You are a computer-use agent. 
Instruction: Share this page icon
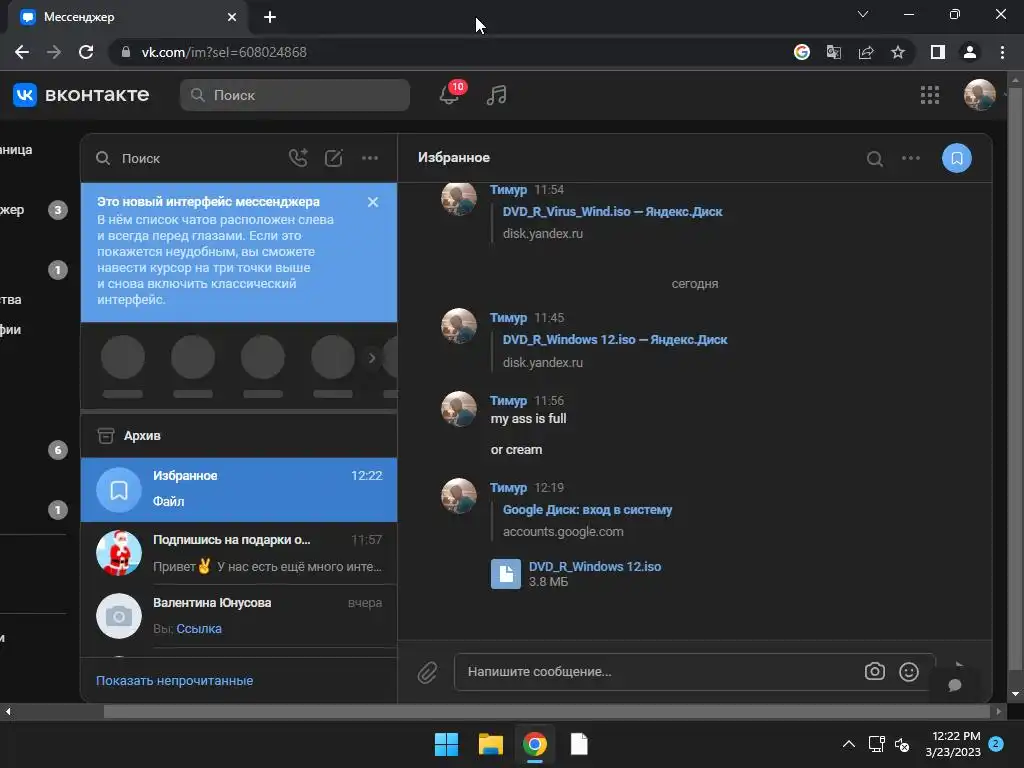[x=866, y=52]
